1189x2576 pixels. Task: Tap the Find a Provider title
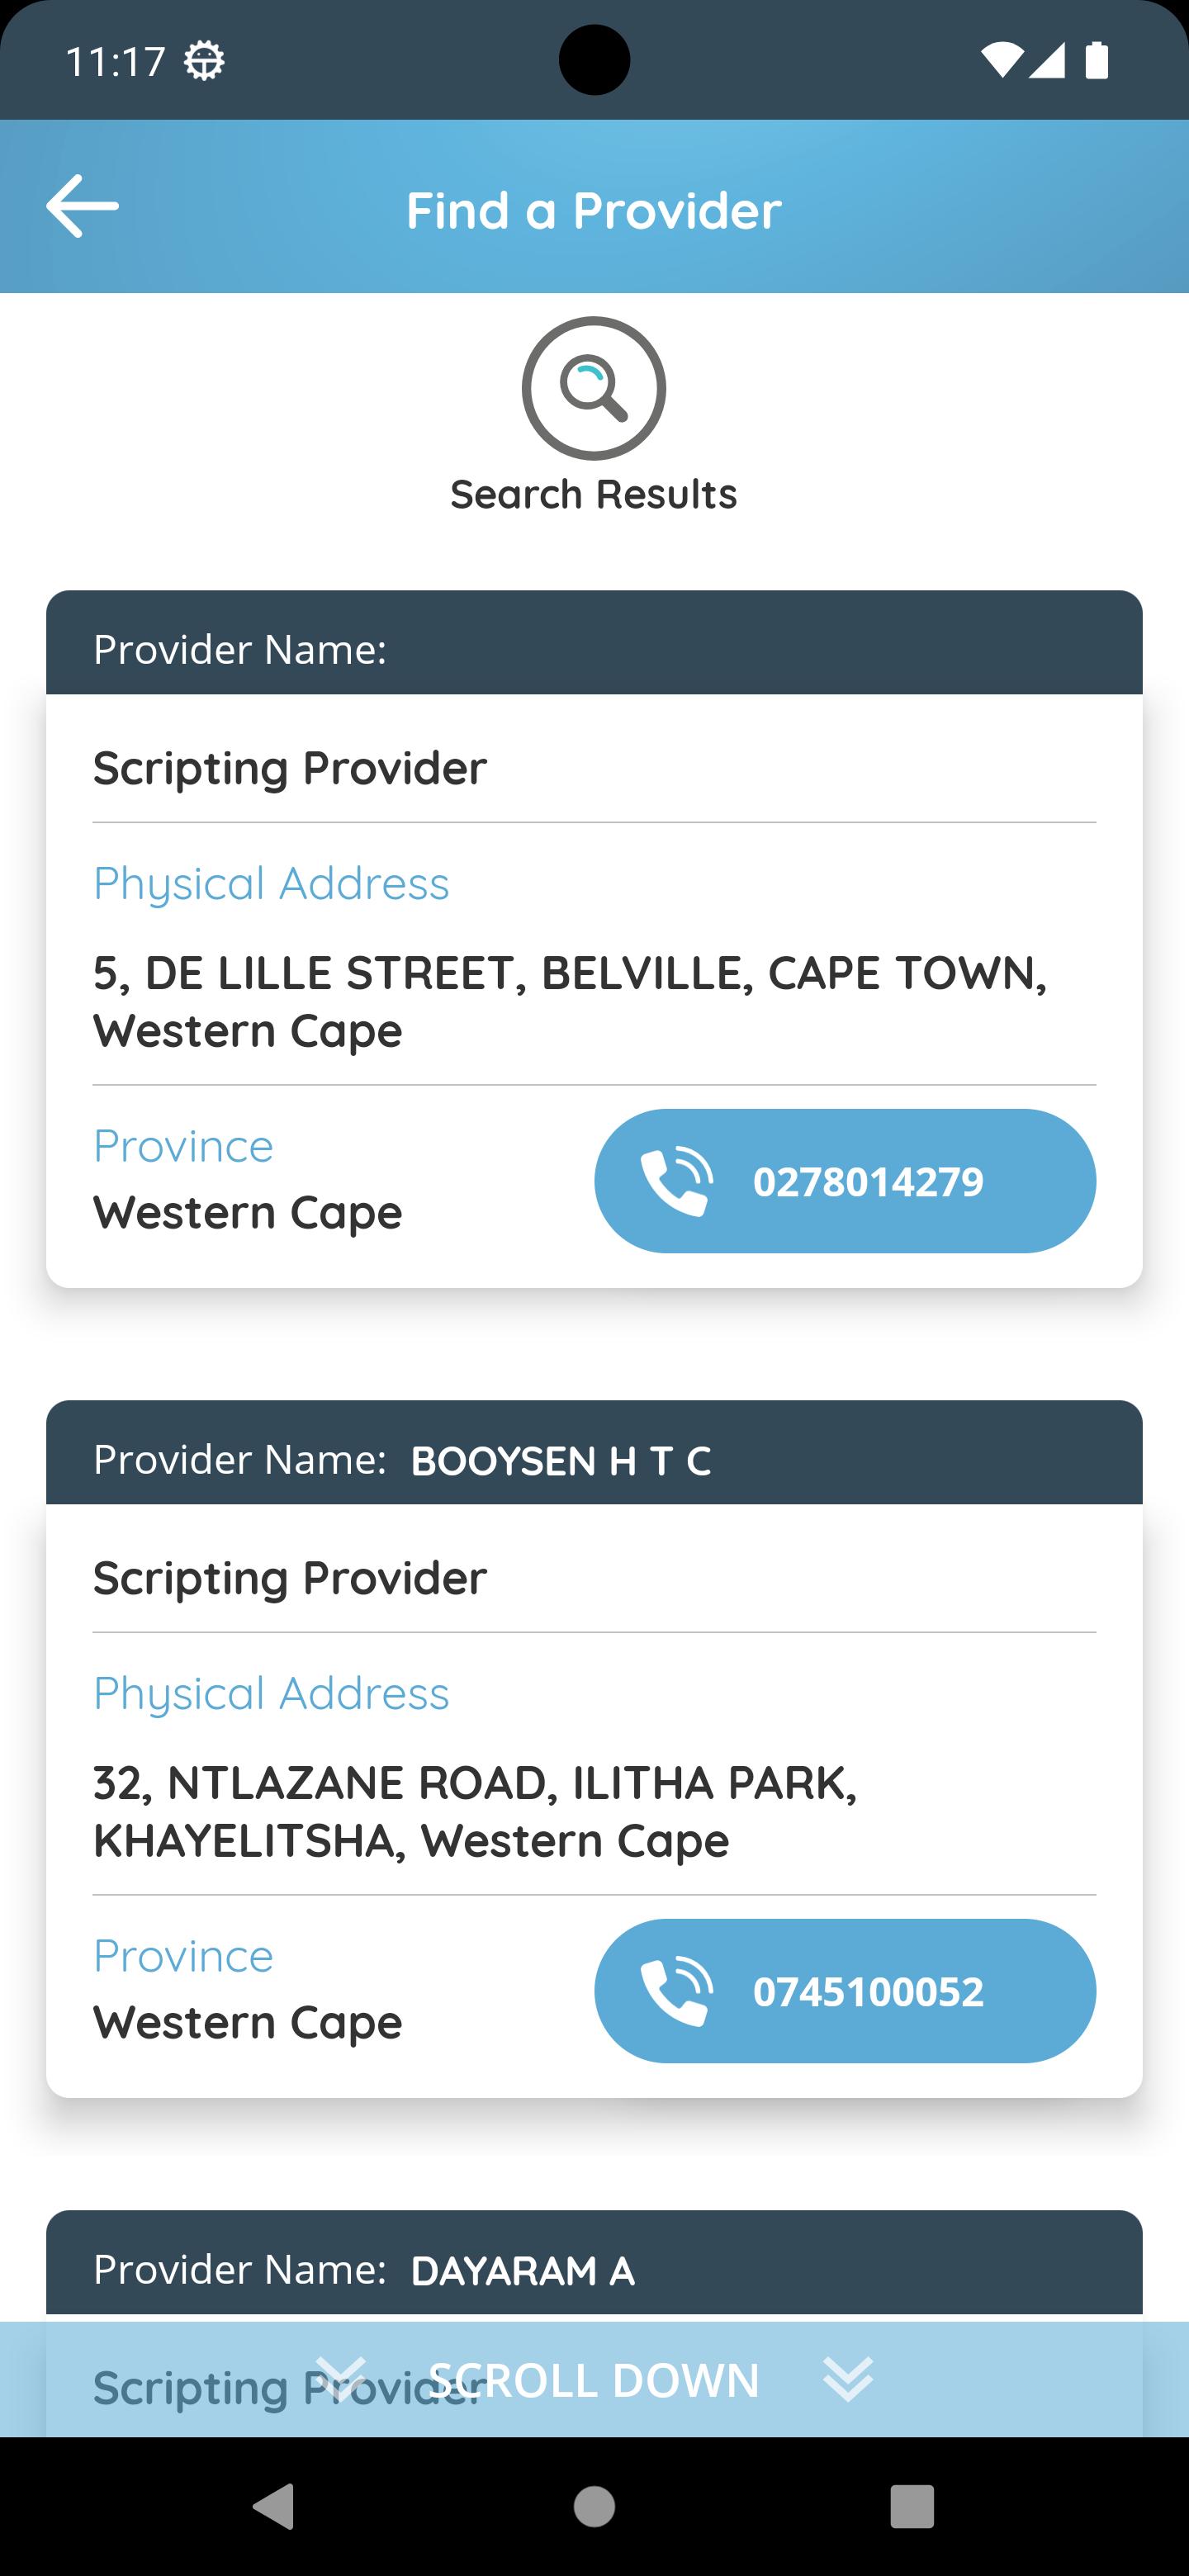coord(594,210)
